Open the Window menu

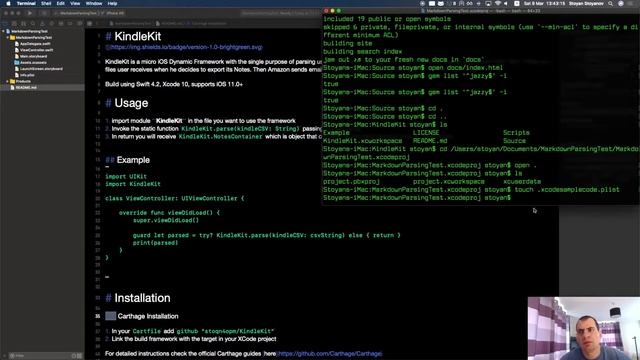tap(94, 3)
